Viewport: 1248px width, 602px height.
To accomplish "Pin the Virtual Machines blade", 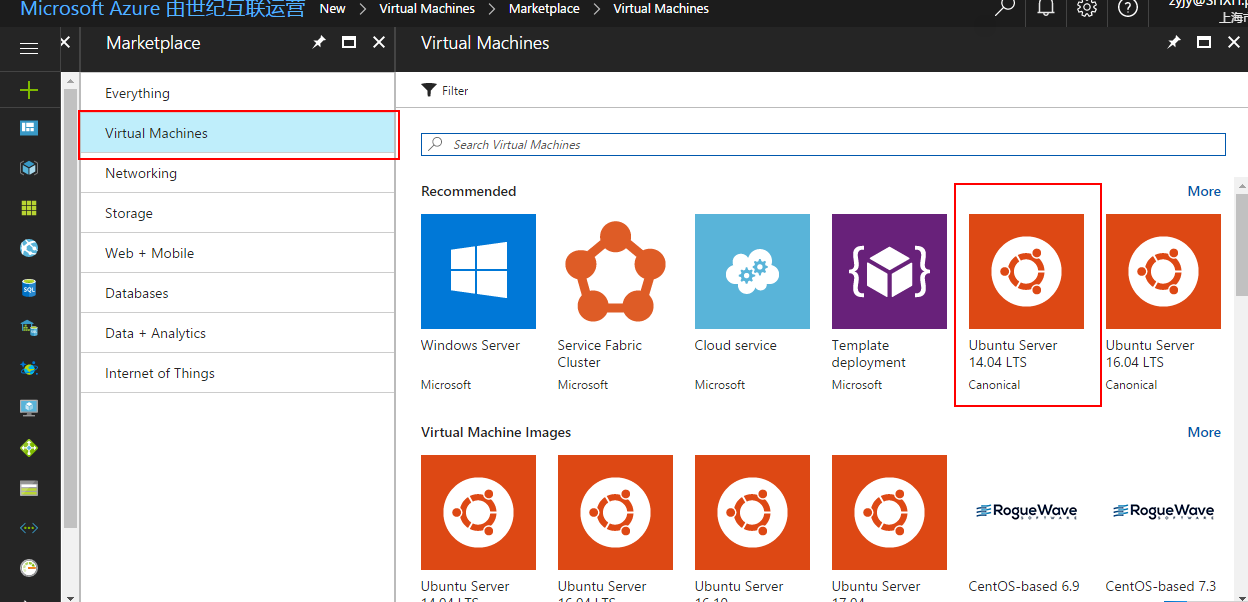I will coord(1174,42).
